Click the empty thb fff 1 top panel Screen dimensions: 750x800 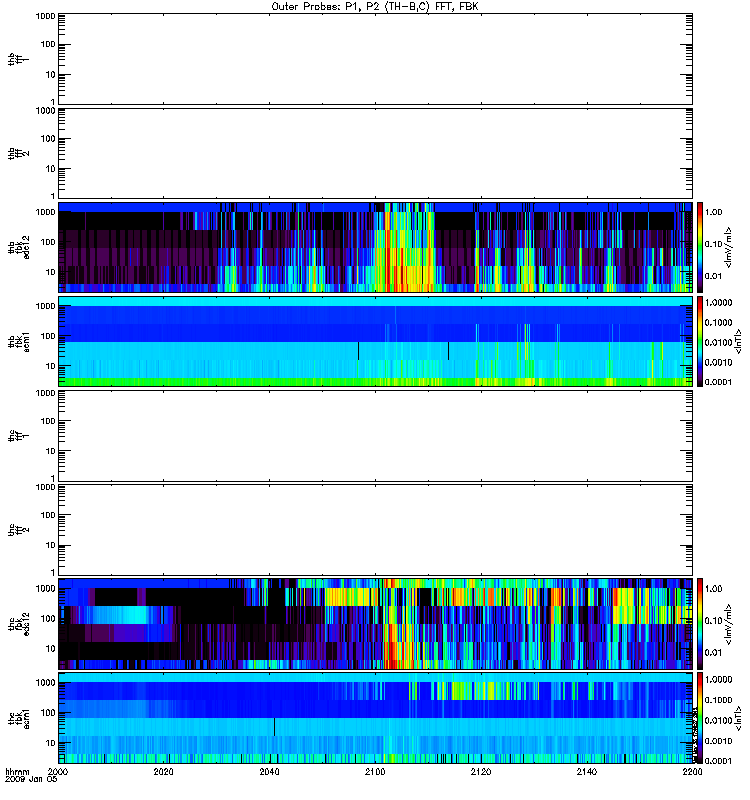point(375,59)
